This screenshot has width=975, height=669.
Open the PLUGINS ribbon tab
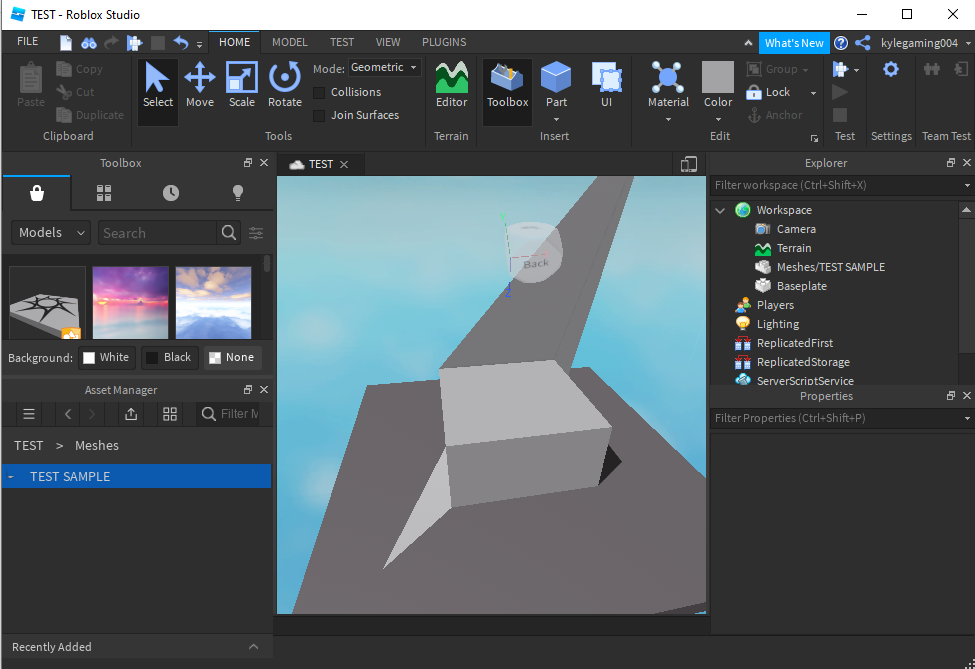coord(444,42)
